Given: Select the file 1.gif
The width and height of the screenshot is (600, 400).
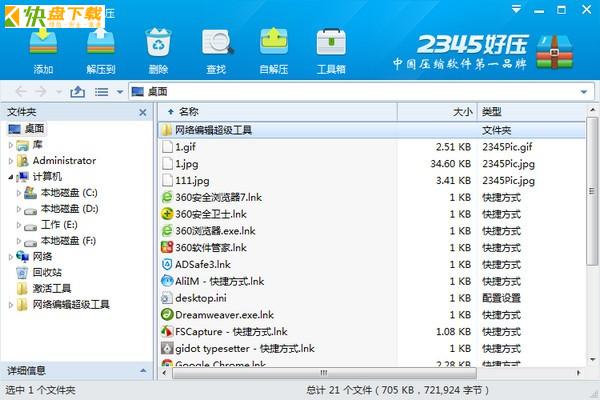Looking at the screenshot, I should coord(186,147).
